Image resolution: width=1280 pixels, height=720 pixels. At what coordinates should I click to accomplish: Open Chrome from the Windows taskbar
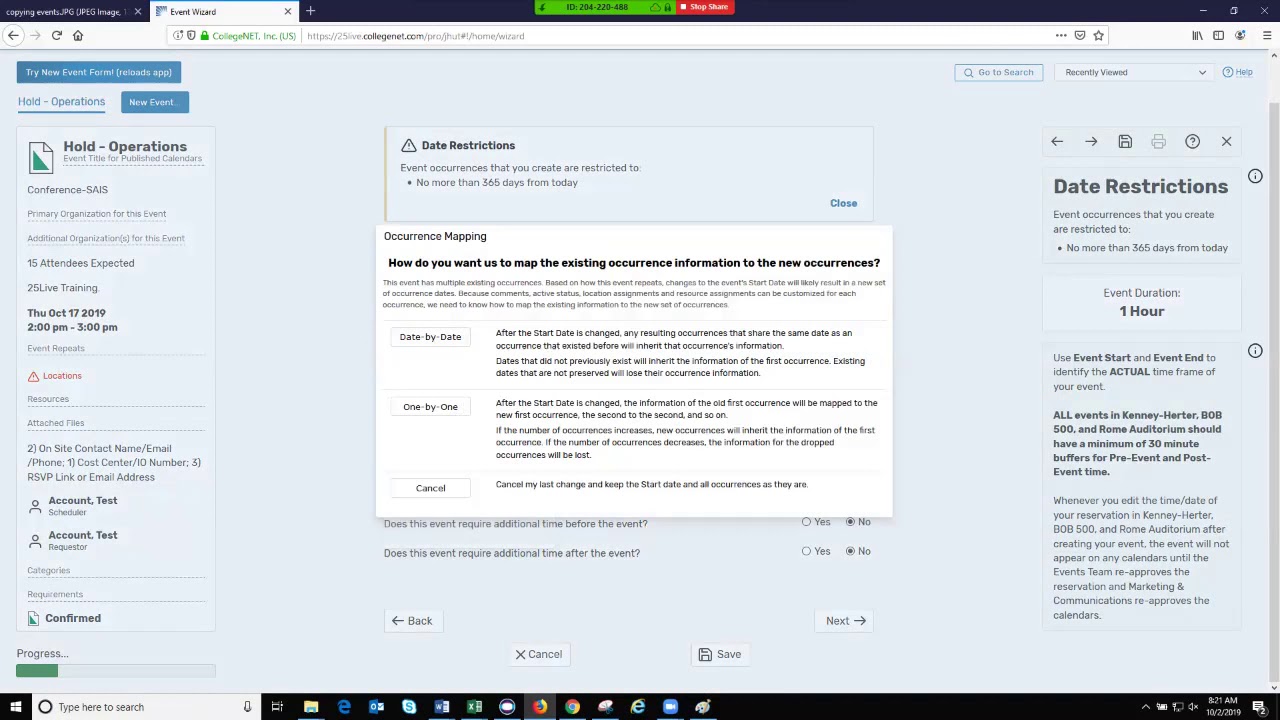(572, 707)
